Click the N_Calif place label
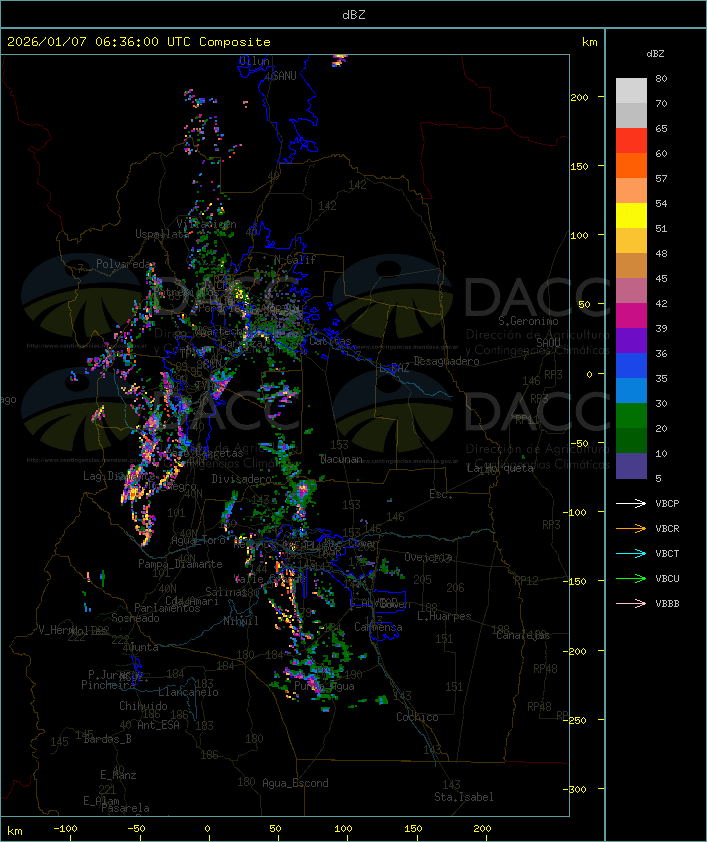707x842 pixels. 295,260
